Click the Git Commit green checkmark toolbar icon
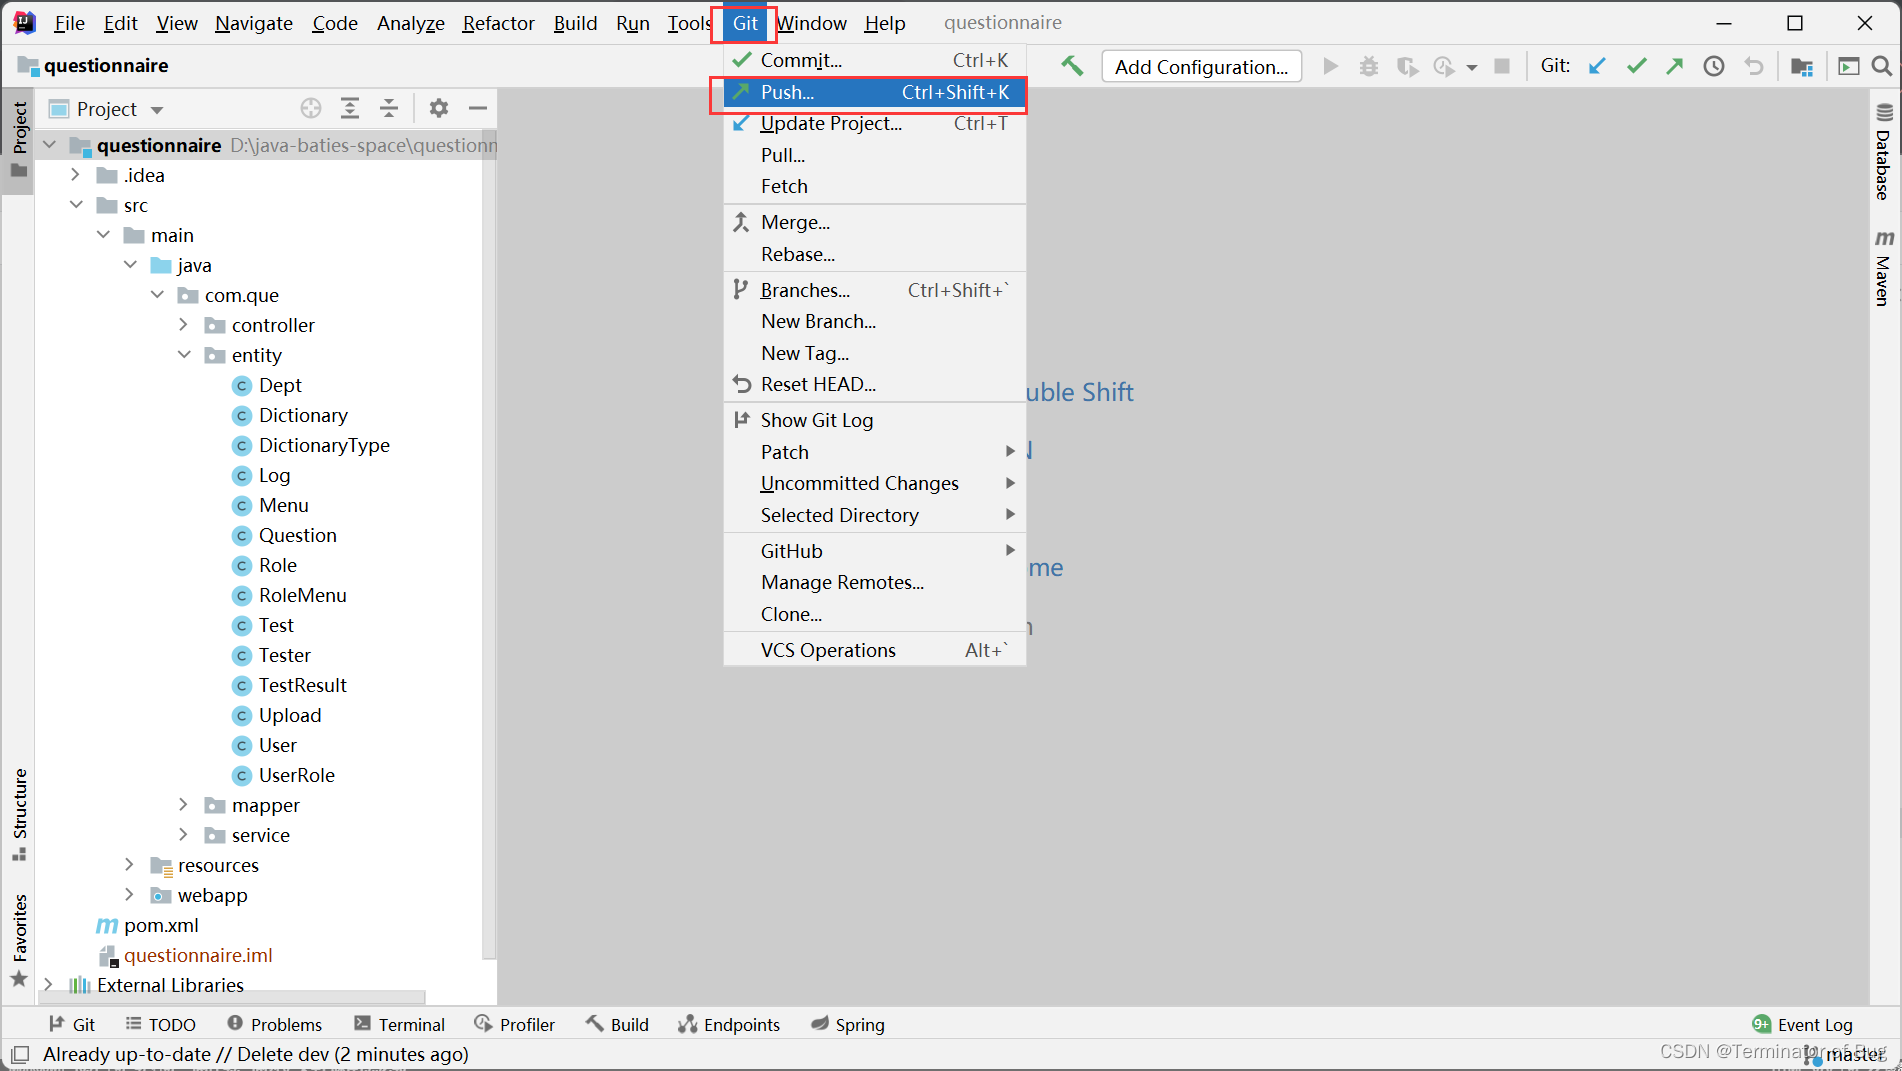Screen dimensions: 1902x1071 [x=1636, y=66]
